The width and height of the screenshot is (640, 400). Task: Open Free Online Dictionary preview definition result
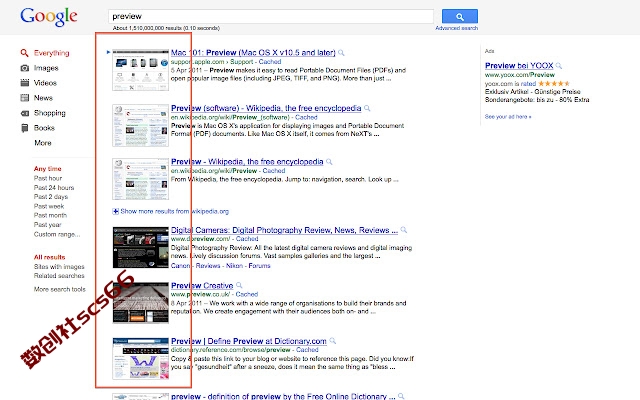(283, 396)
